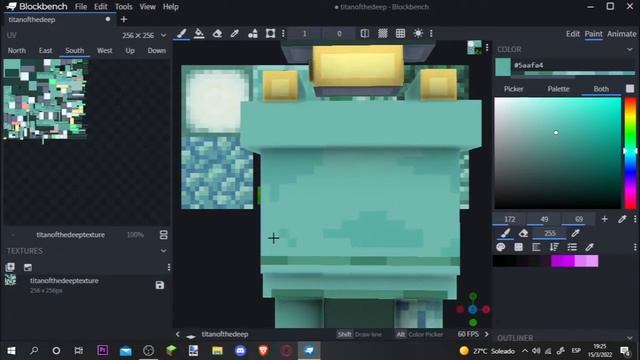Select the Paint Brush tool in toolbar

182,33
